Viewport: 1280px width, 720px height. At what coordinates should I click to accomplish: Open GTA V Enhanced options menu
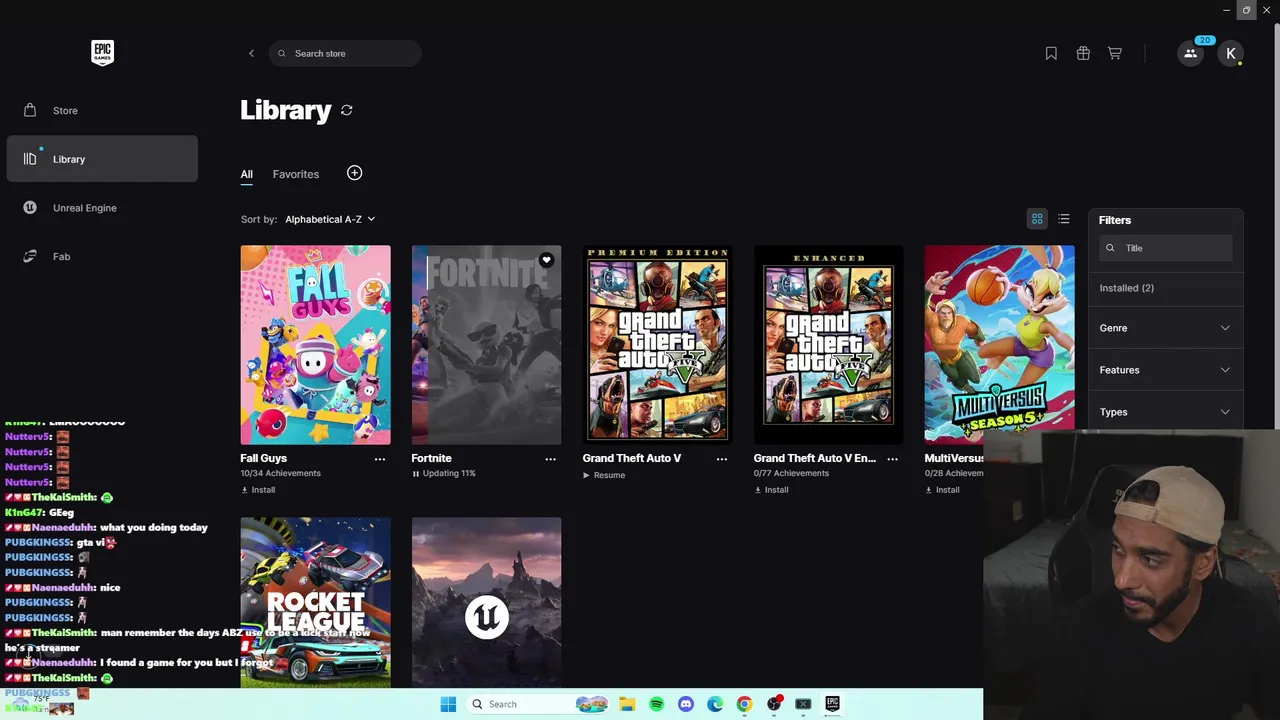(893, 459)
